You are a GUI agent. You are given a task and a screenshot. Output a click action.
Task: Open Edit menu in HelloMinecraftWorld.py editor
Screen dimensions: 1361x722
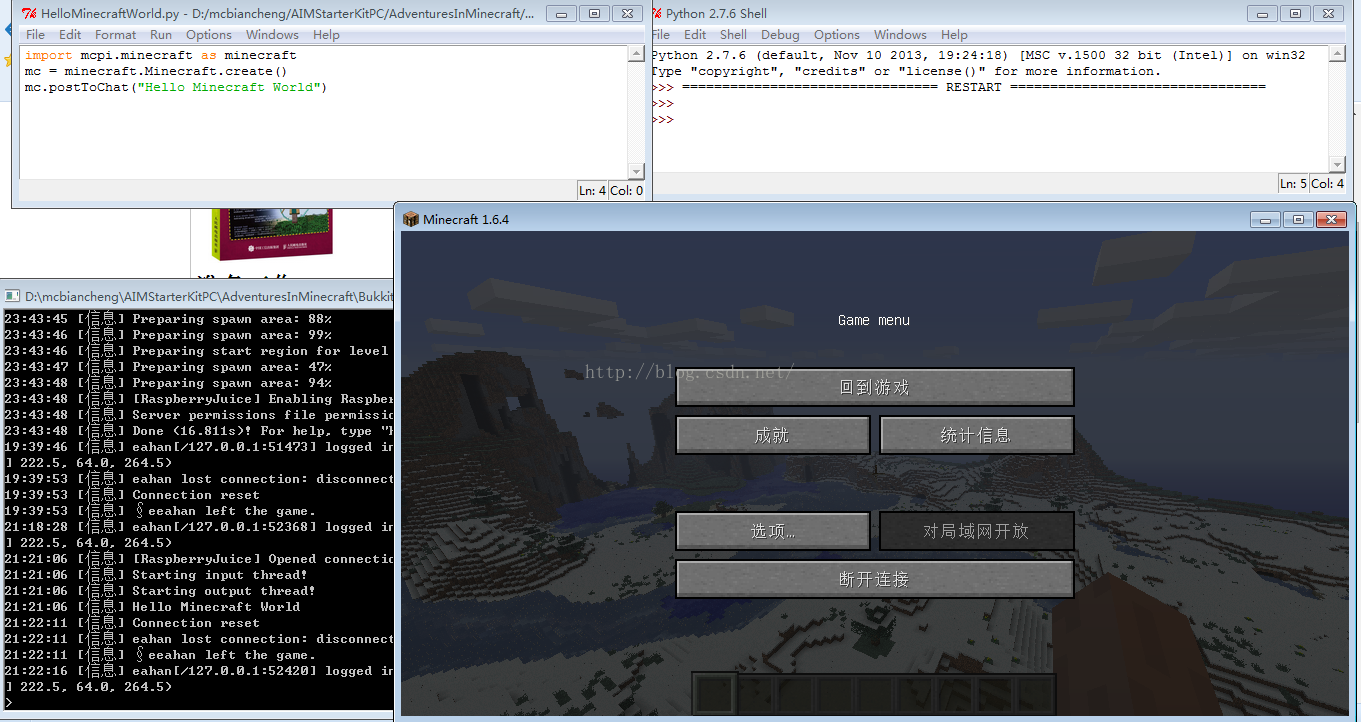[70, 34]
